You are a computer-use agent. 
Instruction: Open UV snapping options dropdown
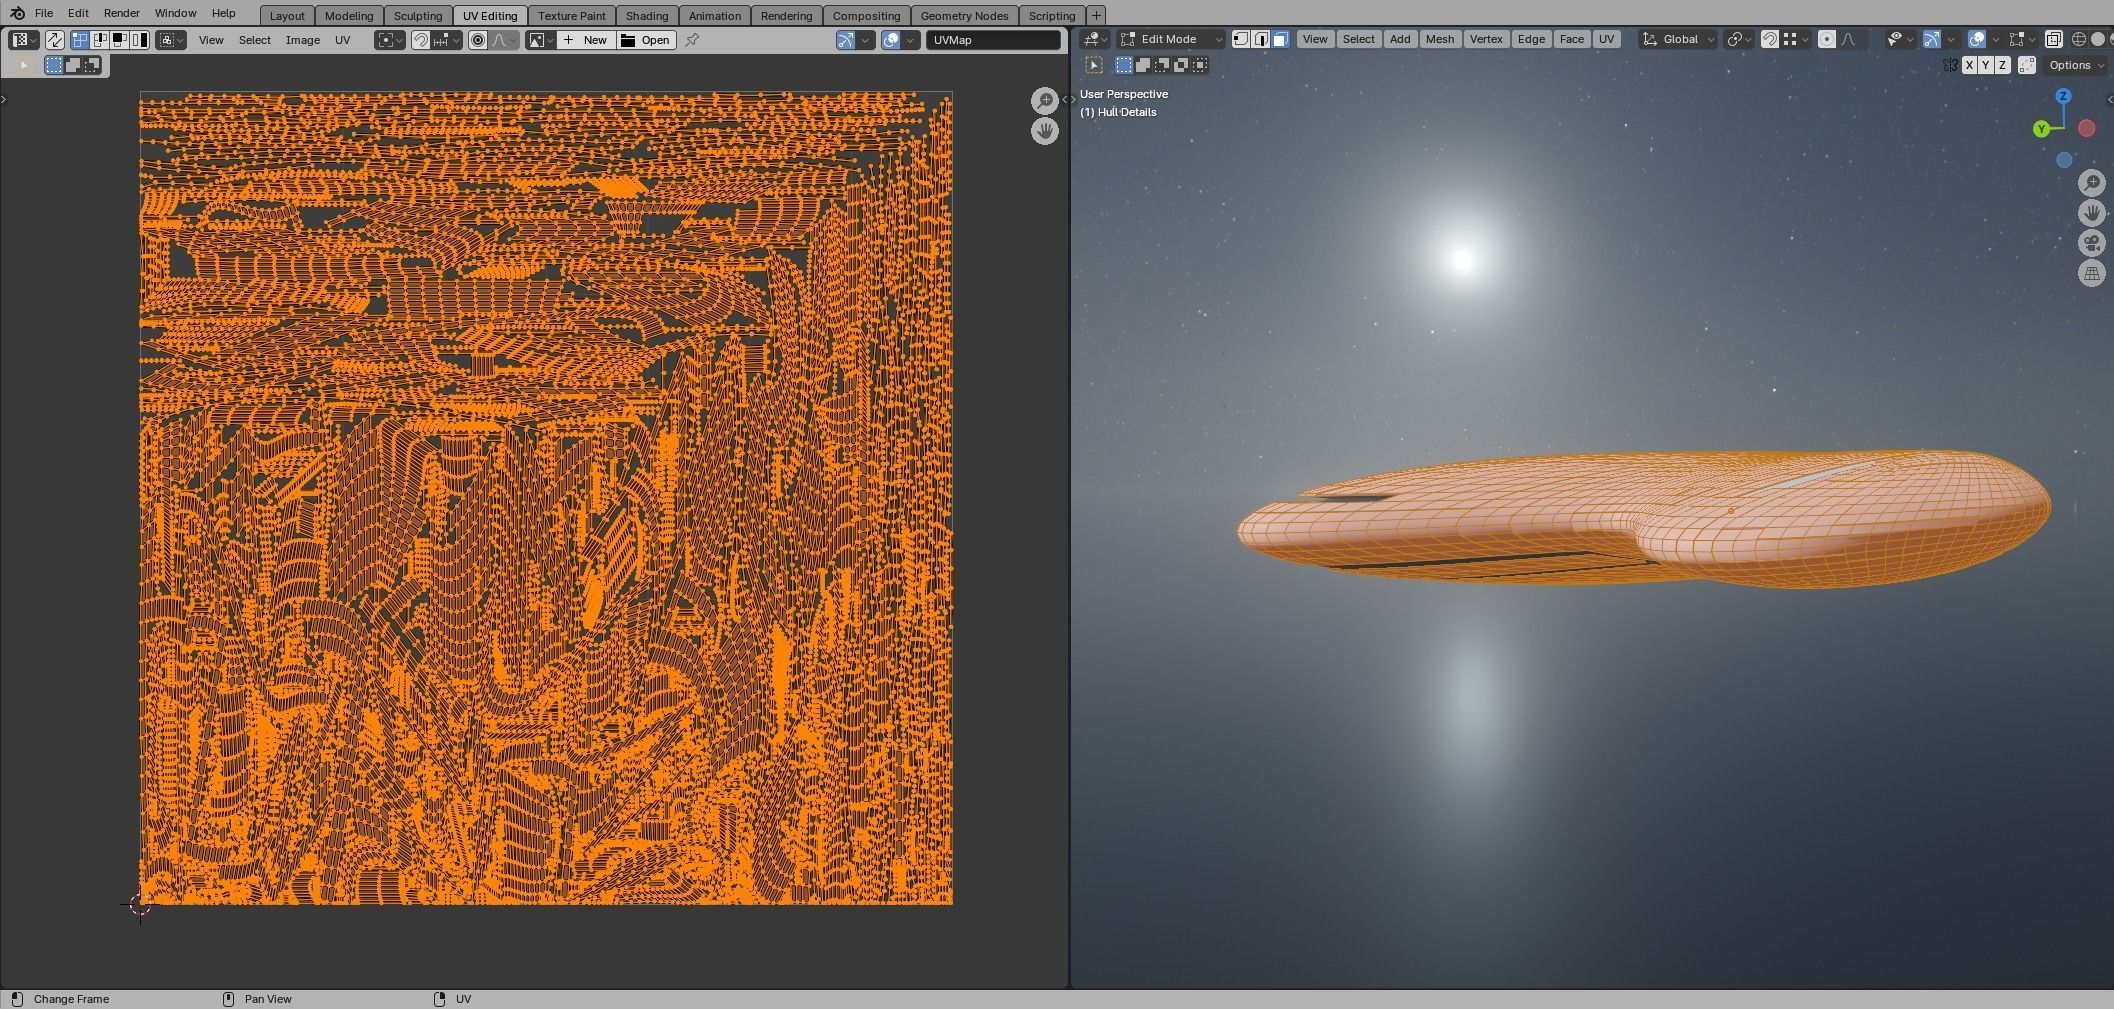(446, 40)
